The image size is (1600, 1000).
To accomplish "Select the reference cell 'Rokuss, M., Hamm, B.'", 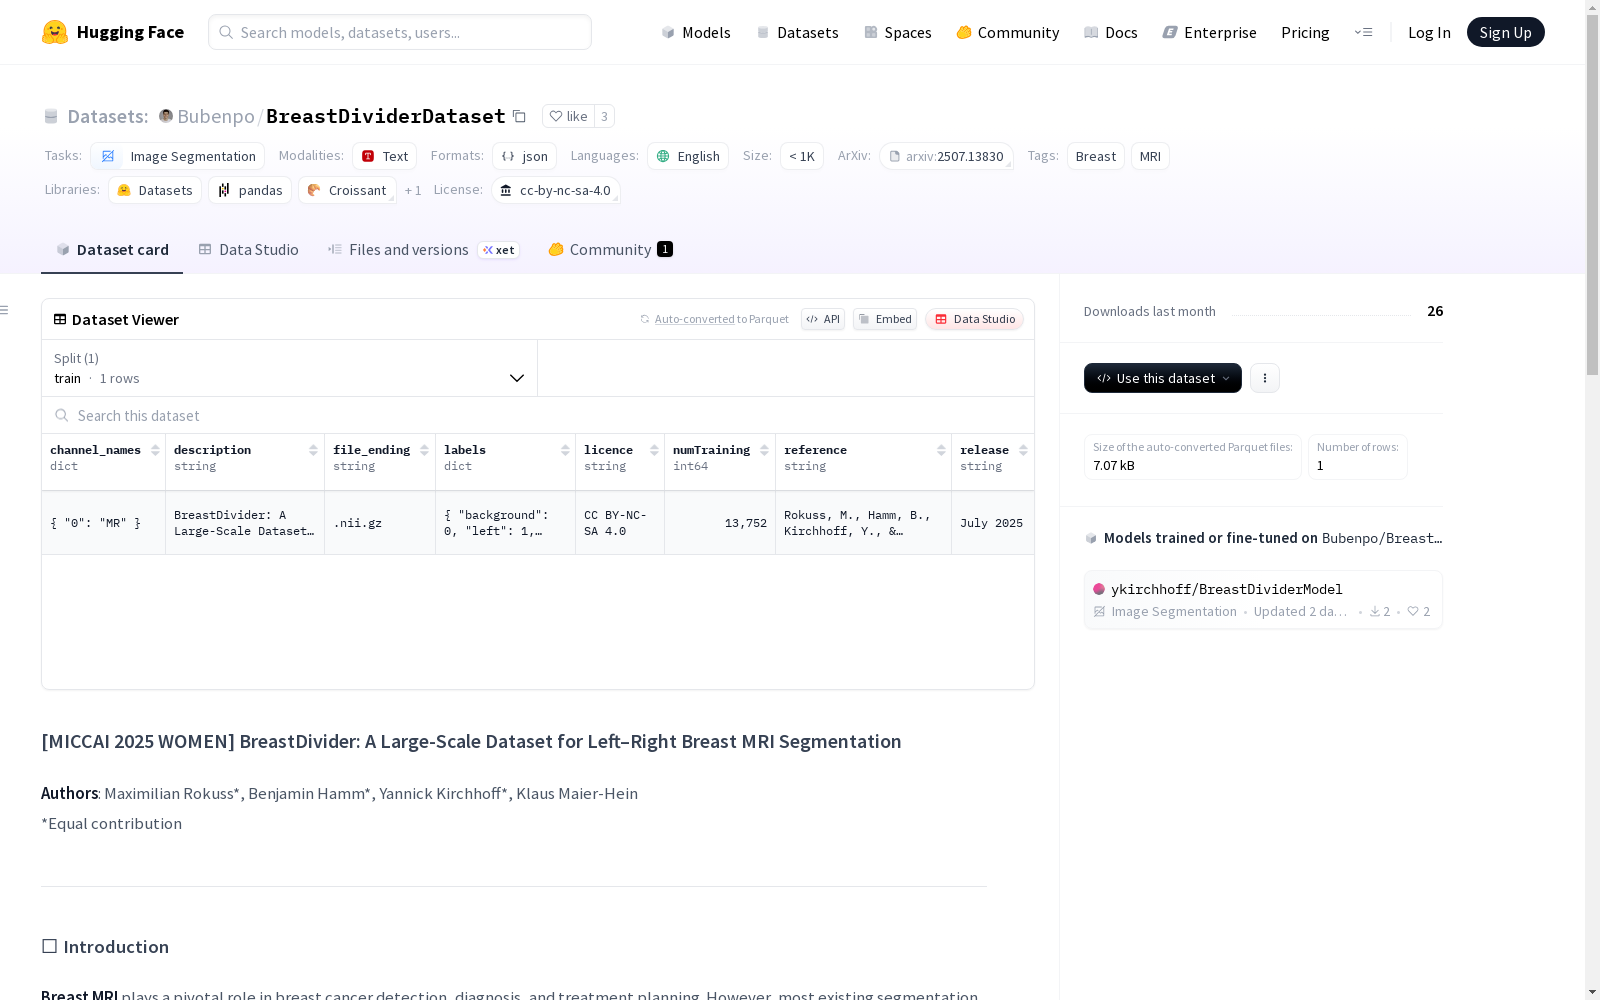I will click(x=863, y=523).
